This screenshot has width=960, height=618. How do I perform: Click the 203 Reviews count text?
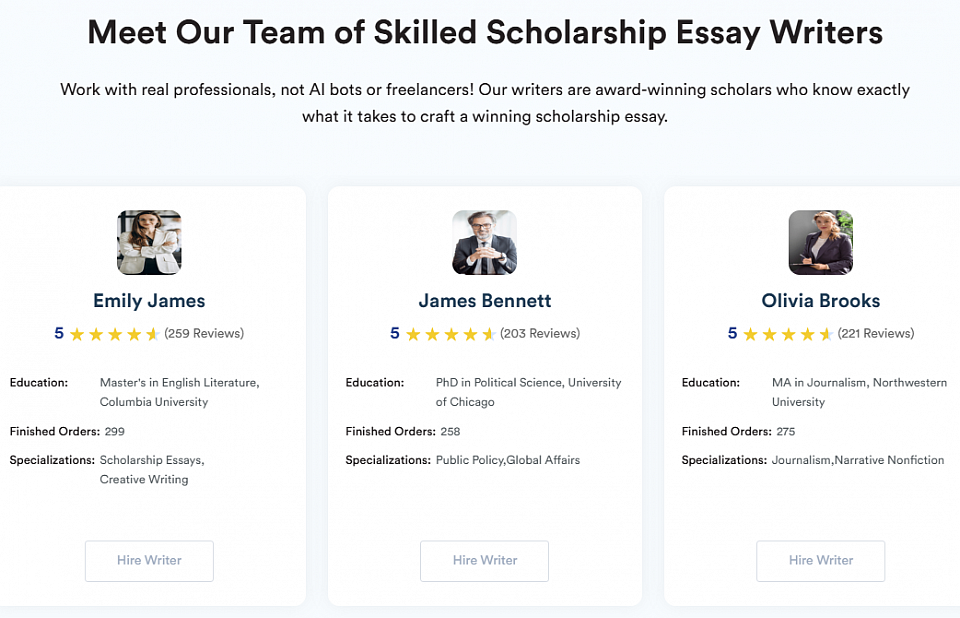(x=540, y=333)
